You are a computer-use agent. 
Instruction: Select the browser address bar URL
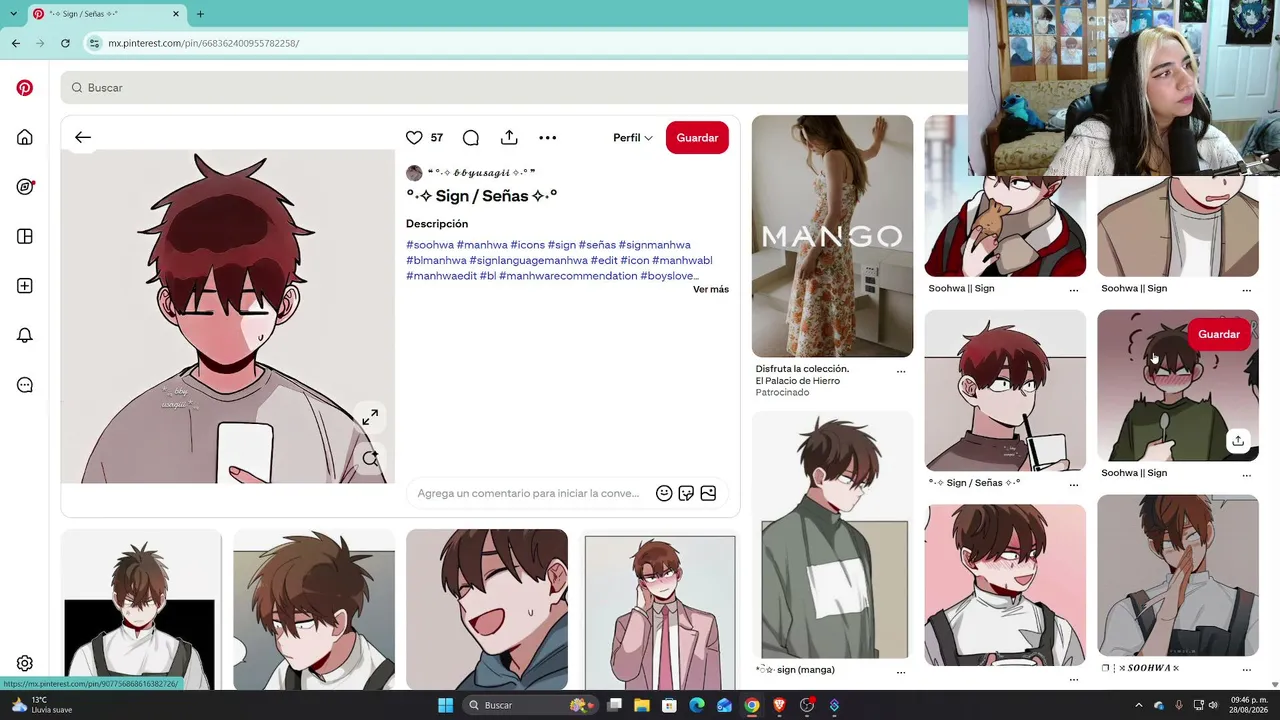(204, 43)
